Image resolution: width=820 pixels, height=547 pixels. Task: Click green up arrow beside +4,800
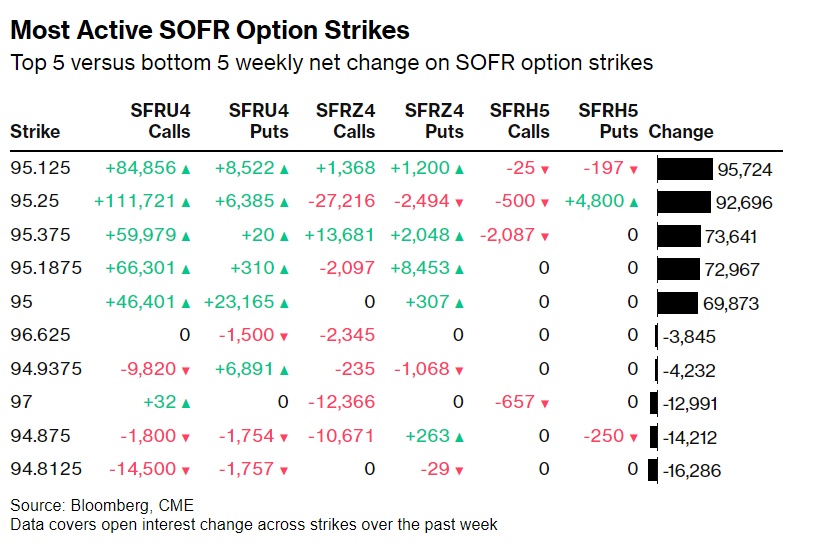click(633, 203)
